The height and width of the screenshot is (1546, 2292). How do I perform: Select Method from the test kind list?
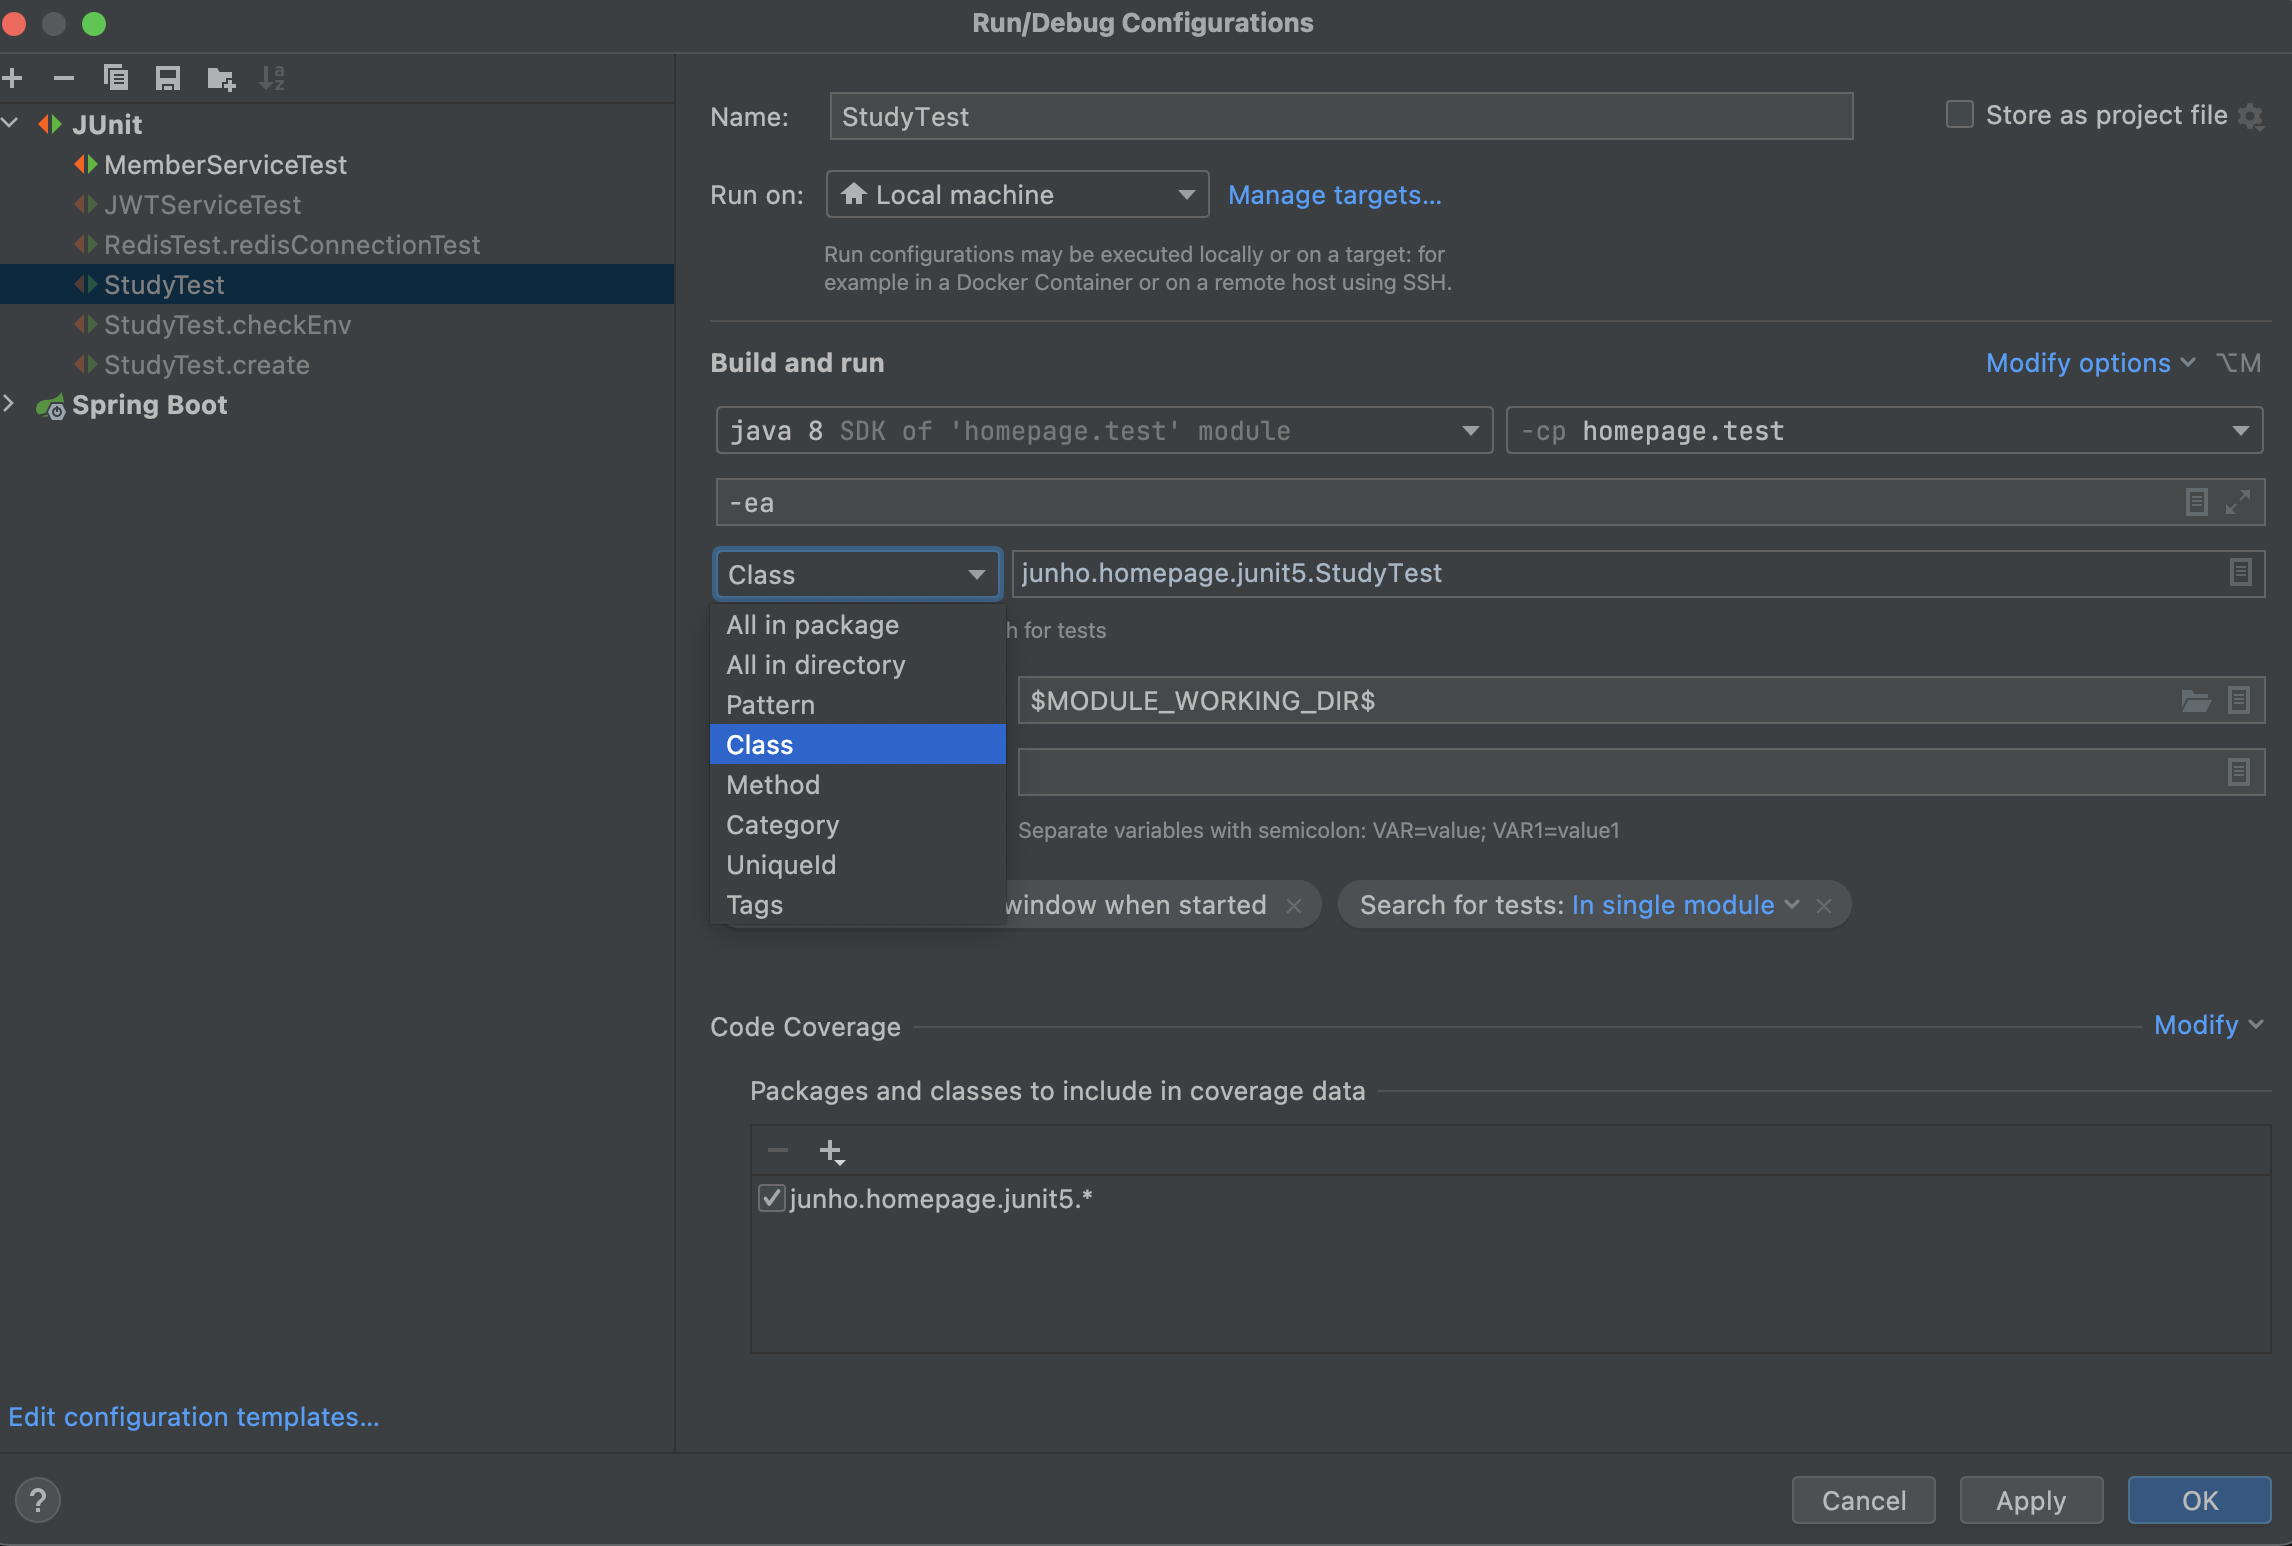[x=773, y=785]
